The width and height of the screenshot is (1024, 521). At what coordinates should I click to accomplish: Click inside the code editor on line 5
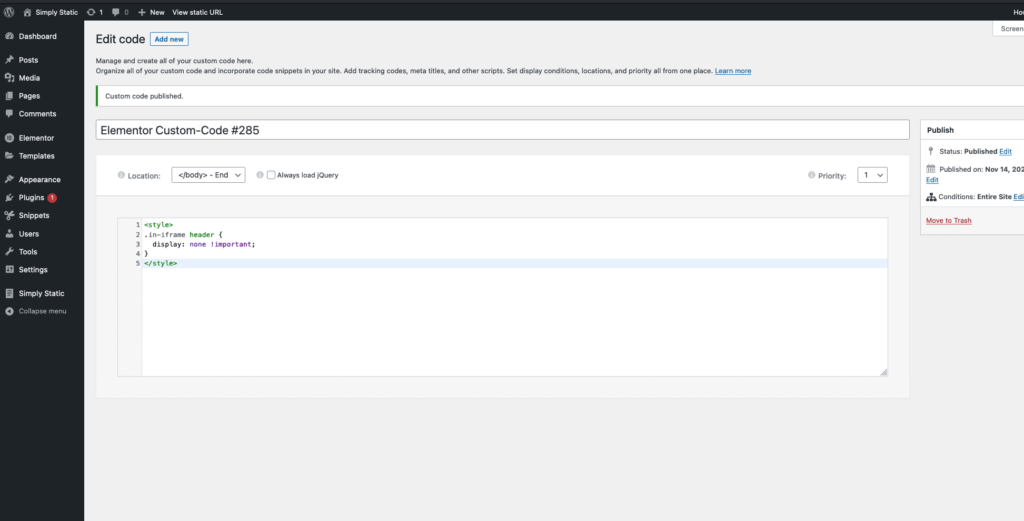point(515,263)
